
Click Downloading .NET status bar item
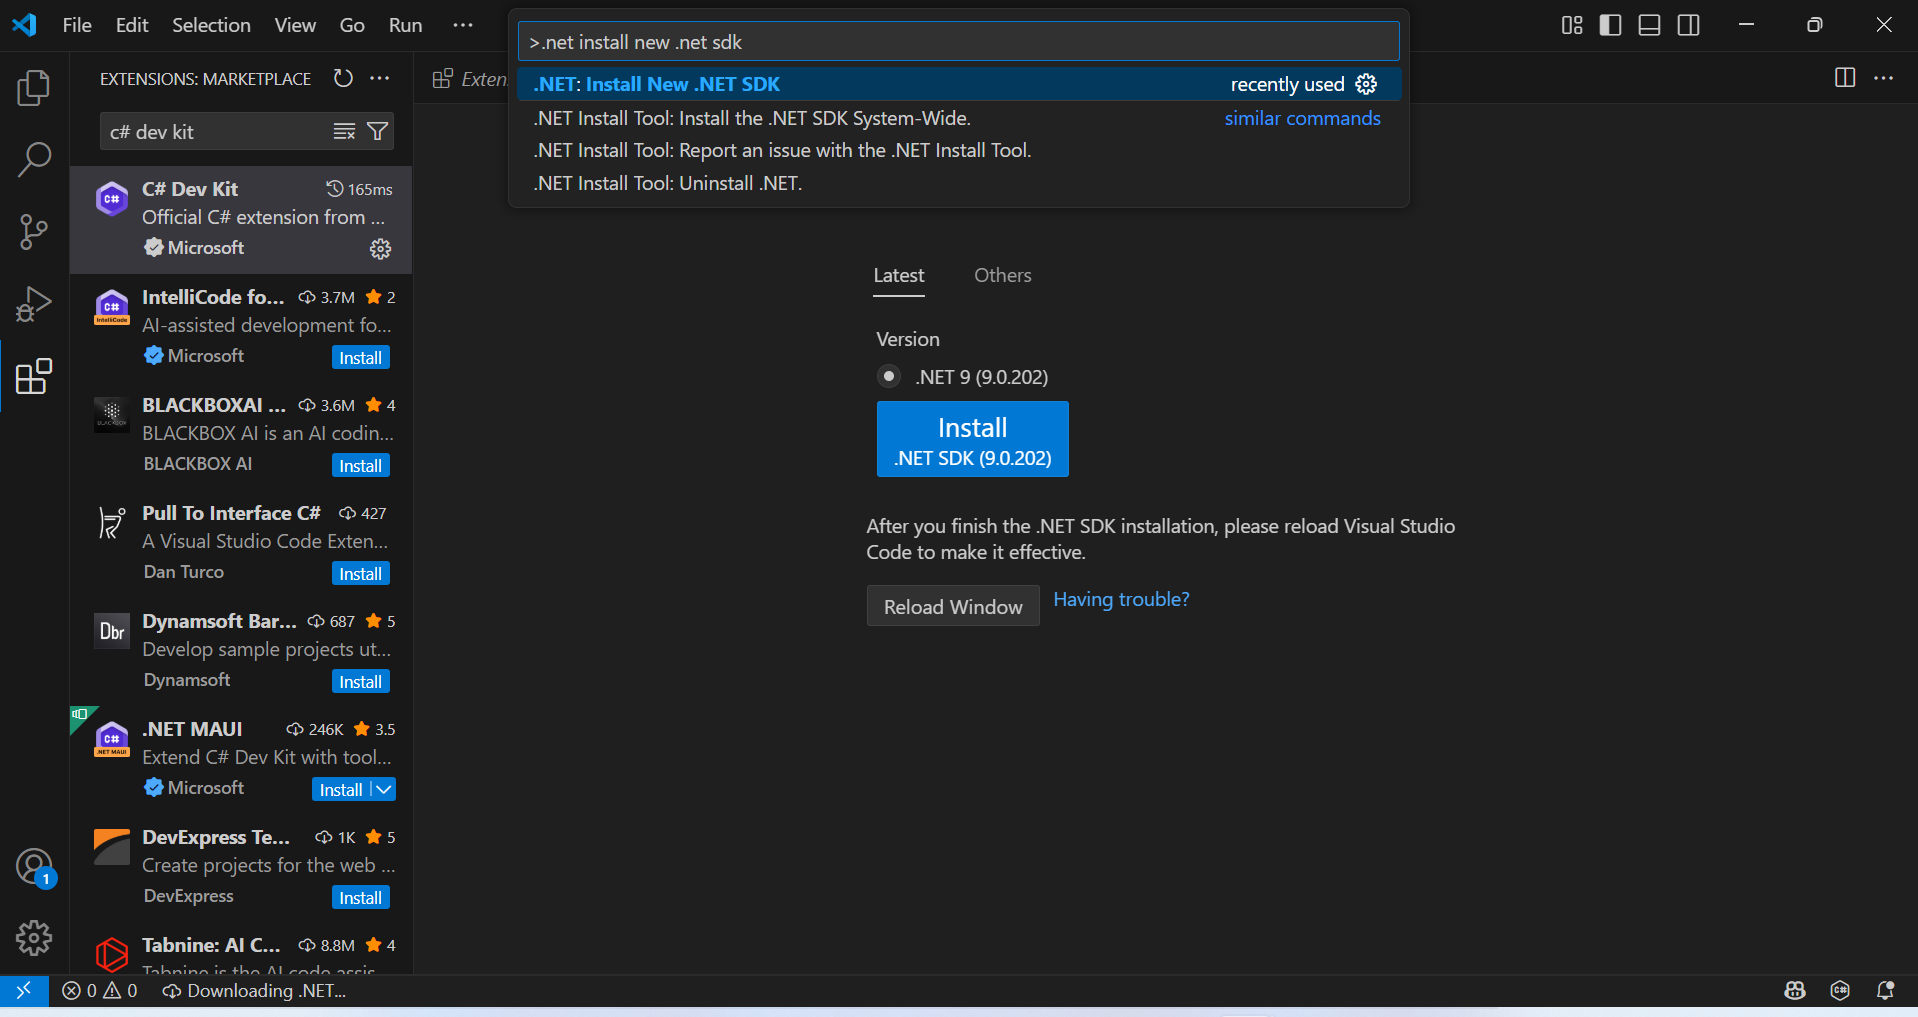point(254,990)
